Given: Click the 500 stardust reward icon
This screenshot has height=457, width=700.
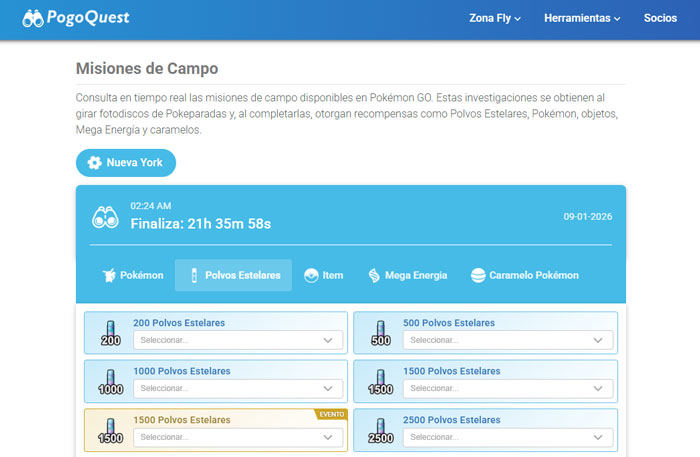Looking at the screenshot, I should [380, 333].
